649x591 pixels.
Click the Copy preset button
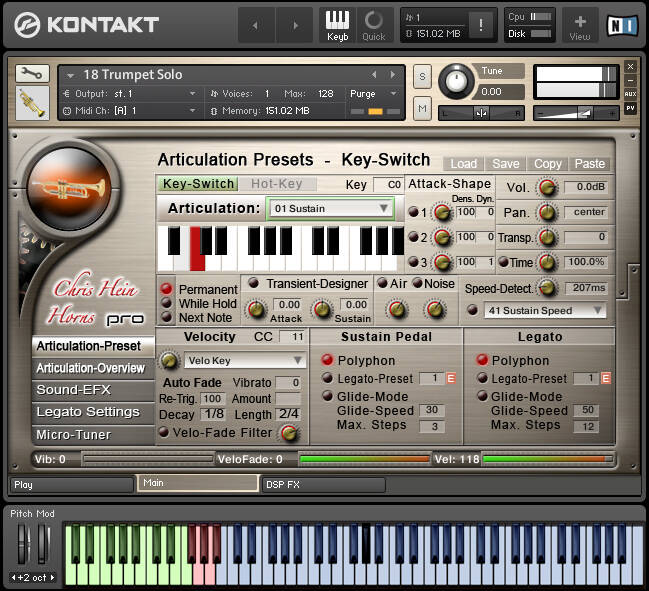tap(548, 164)
